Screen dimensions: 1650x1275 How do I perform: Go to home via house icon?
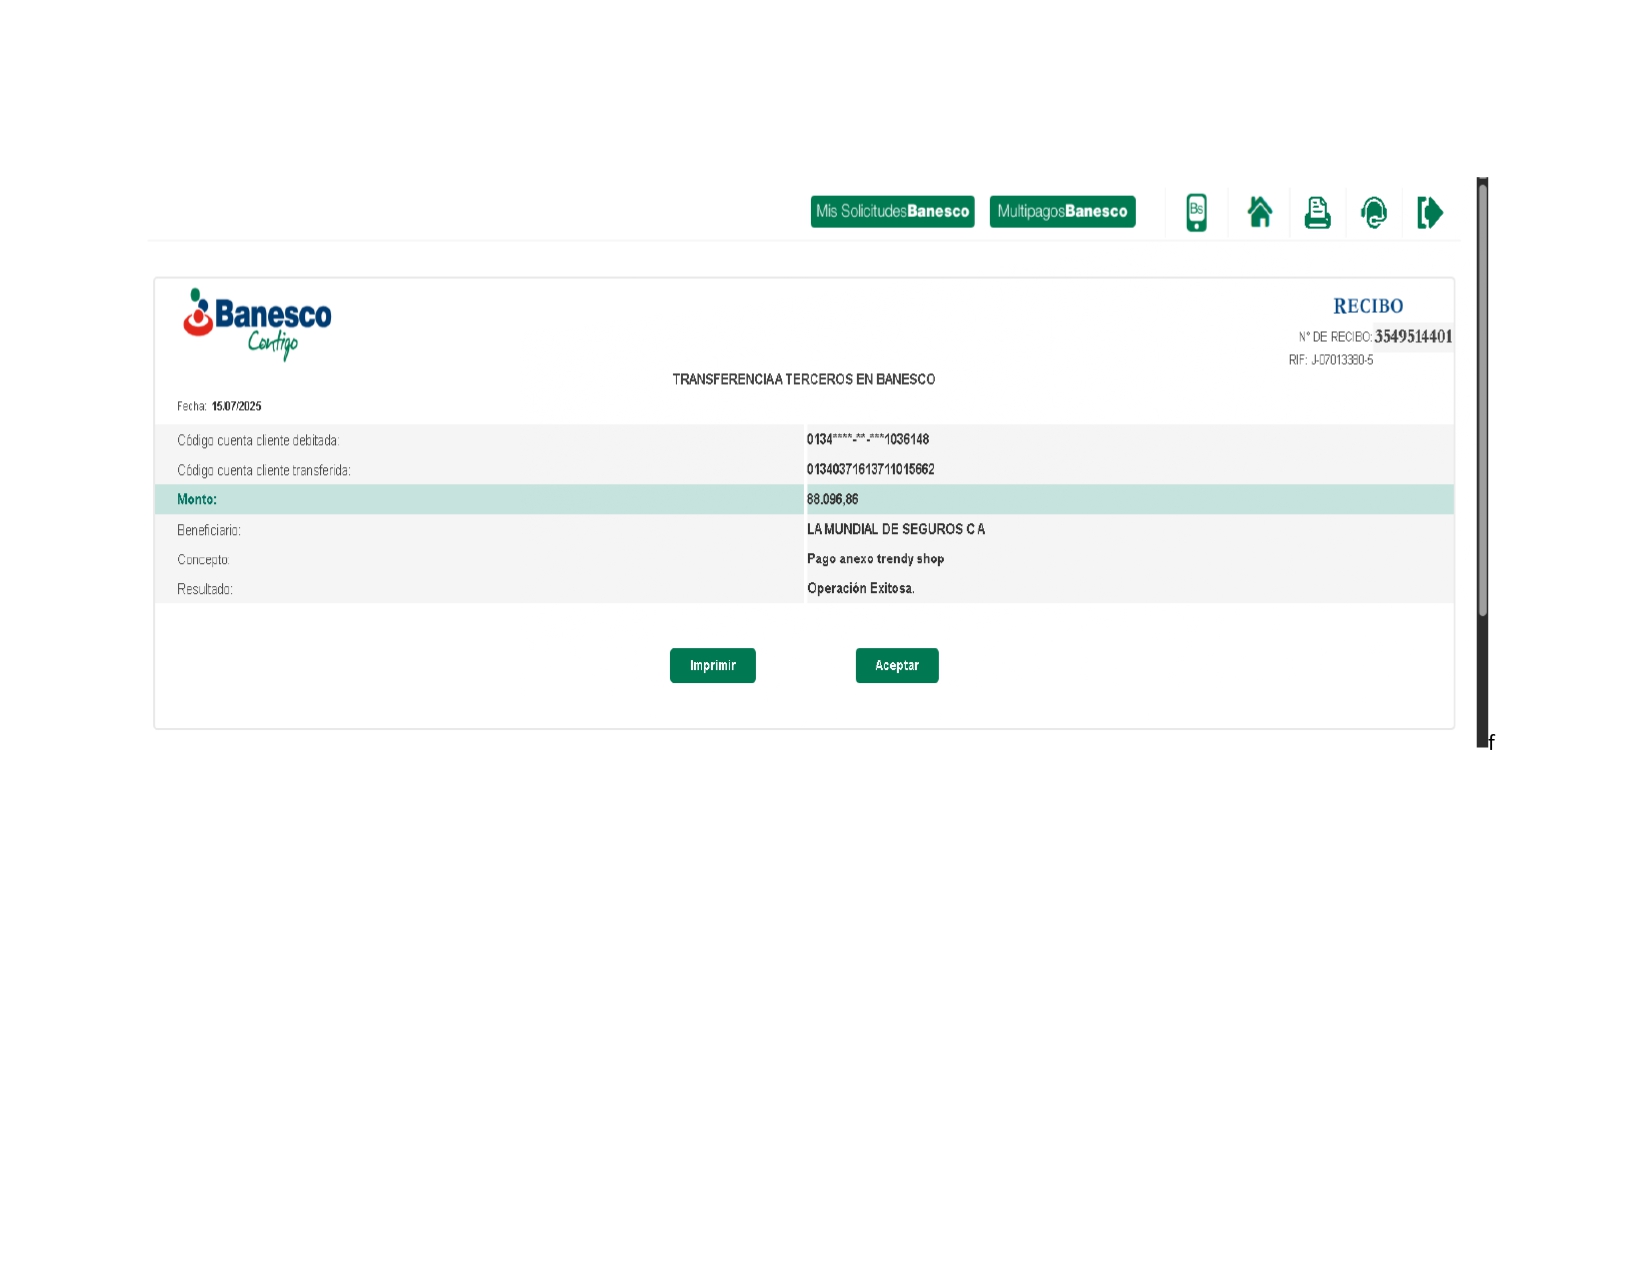pos(1259,212)
